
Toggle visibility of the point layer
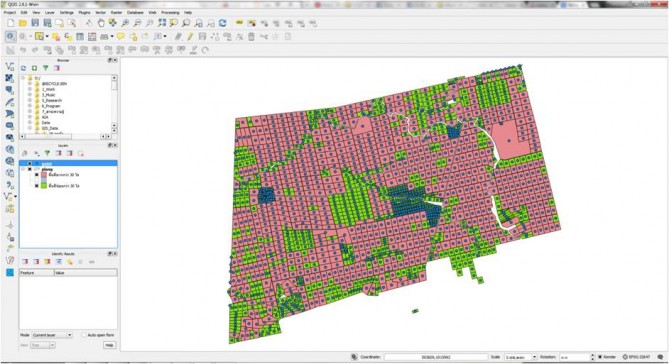click(29, 163)
